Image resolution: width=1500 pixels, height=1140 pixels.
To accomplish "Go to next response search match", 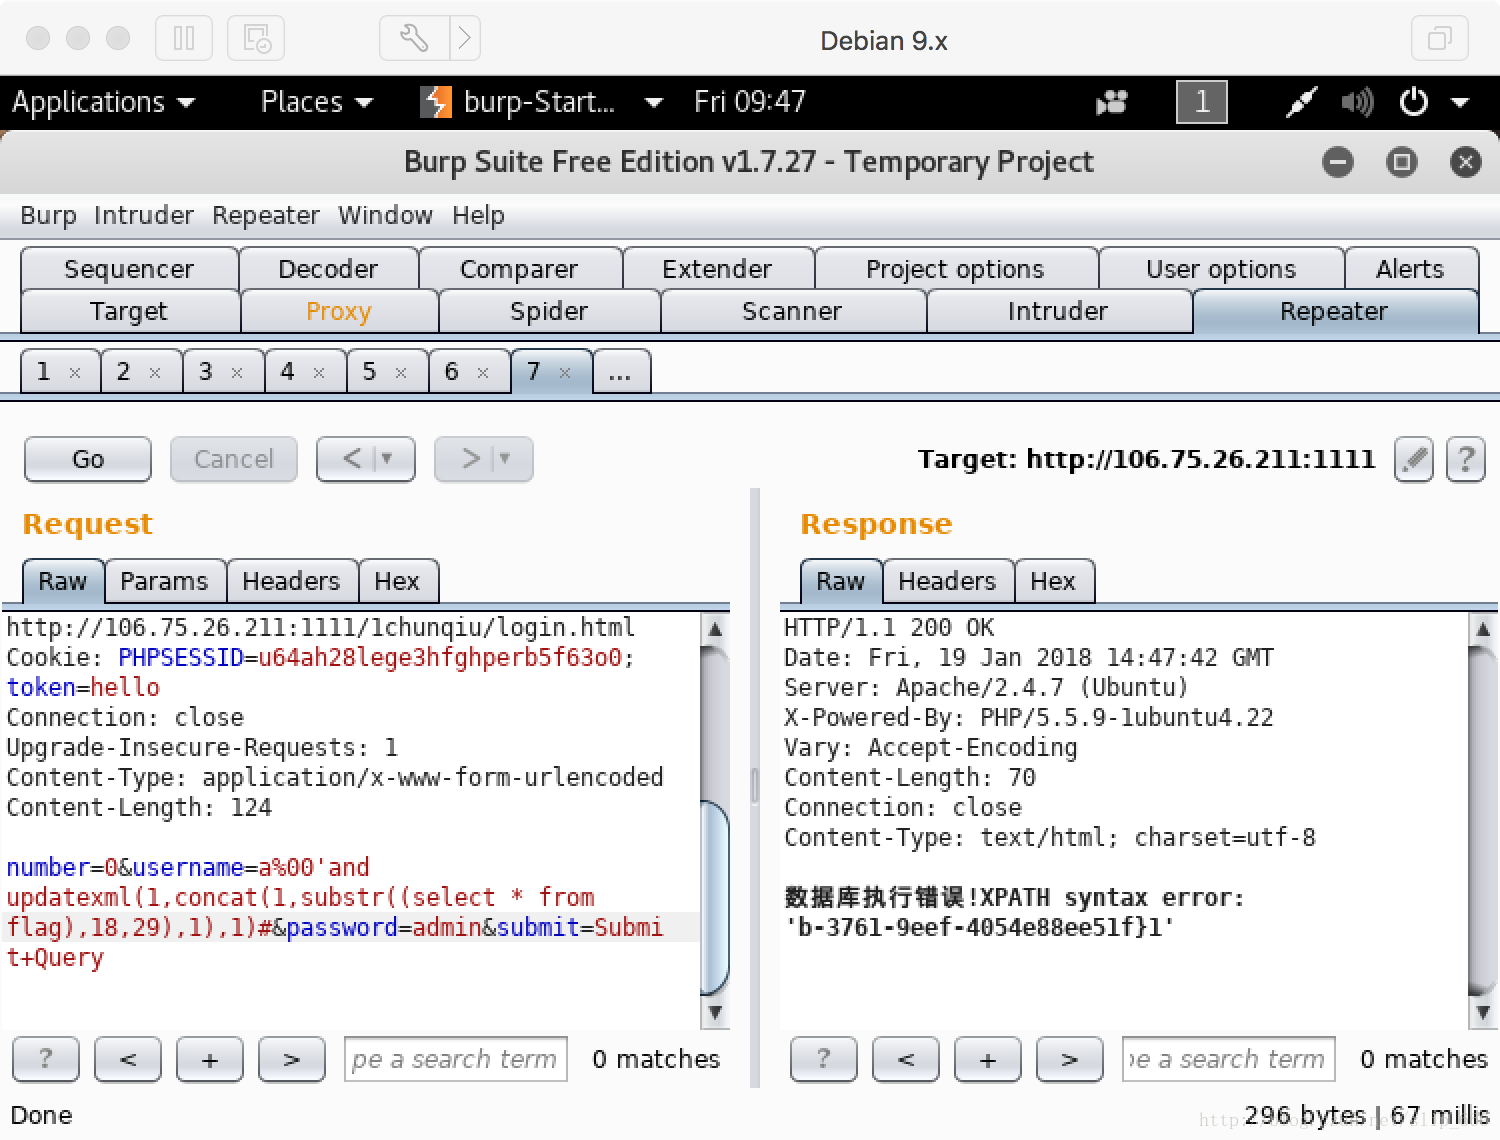I will [x=1070, y=1059].
